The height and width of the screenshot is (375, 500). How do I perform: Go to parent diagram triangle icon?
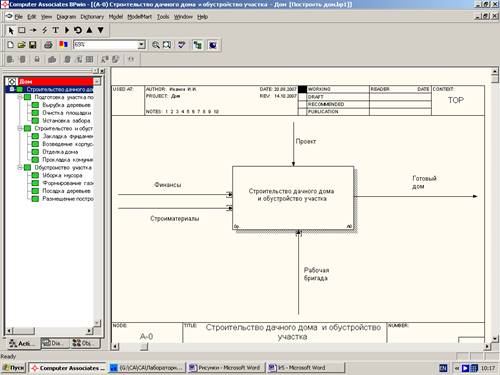[89, 30]
